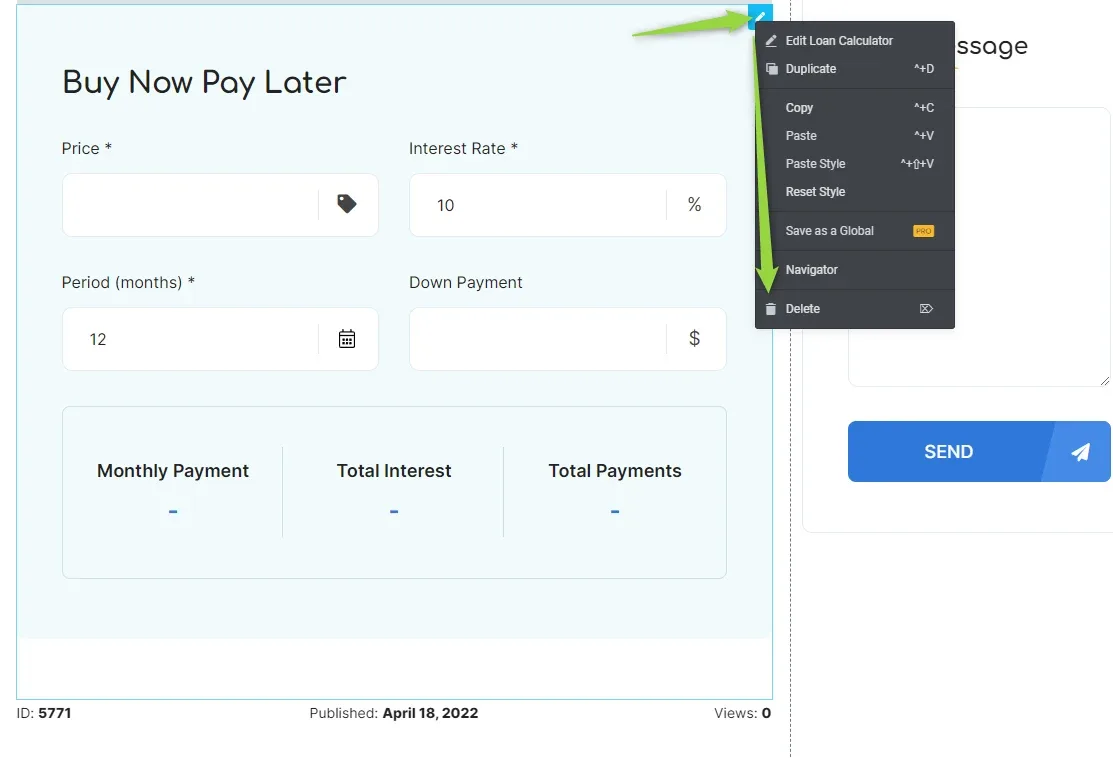This screenshot has width=1113, height=758.
Task: Click the Monthly Payment result label
Action: tap(173, 471)
